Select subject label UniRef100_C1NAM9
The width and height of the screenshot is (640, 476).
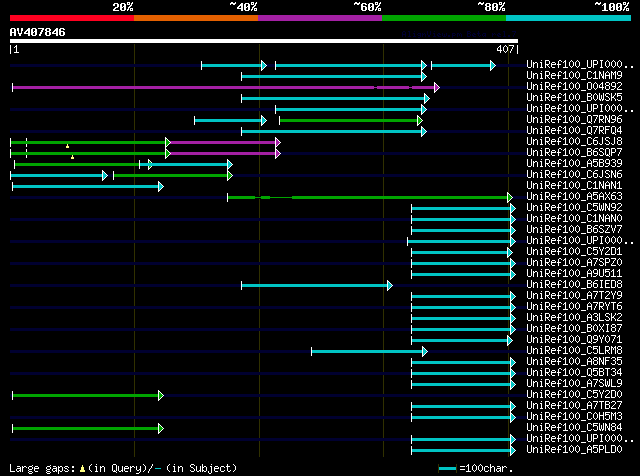574,75
